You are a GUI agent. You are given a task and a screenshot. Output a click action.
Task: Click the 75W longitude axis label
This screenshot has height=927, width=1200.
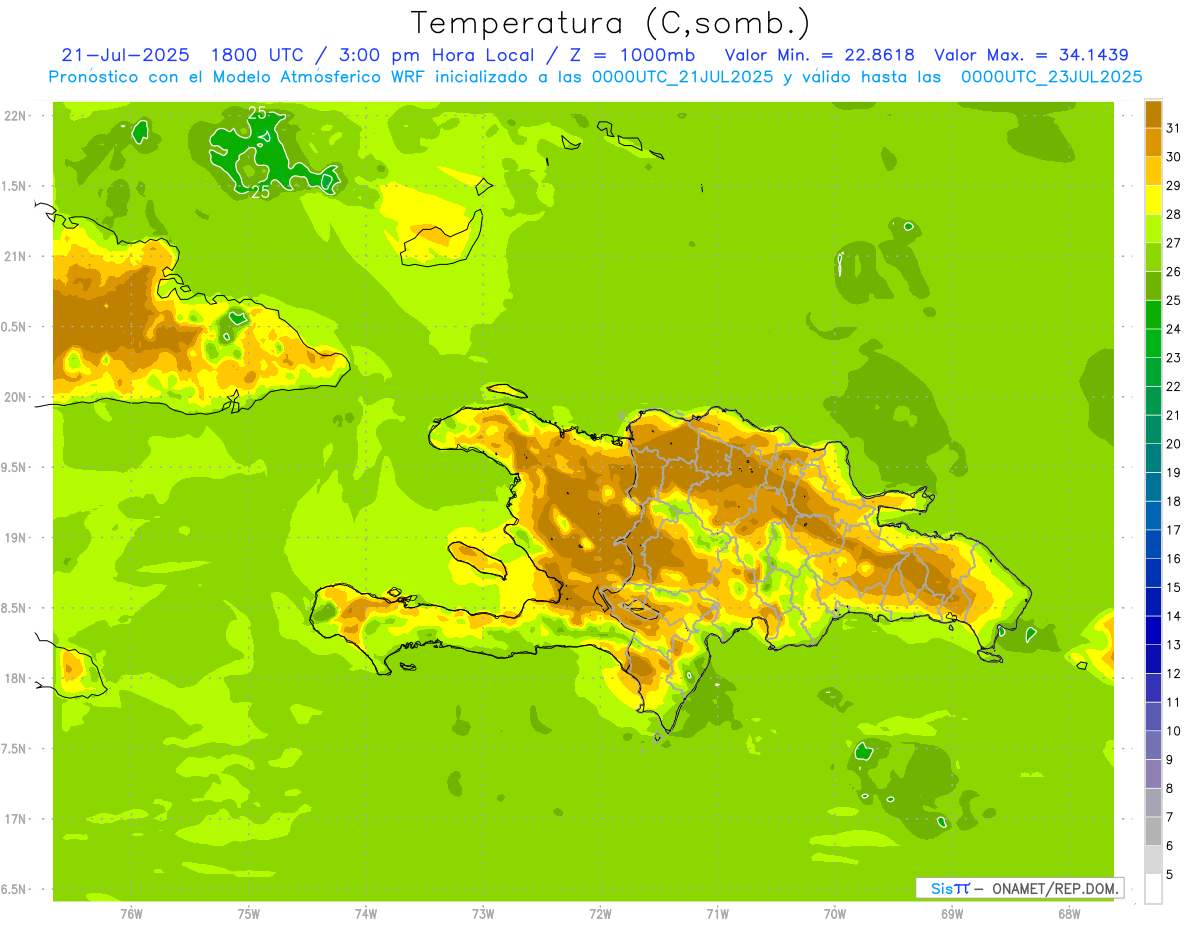point(249,914)
